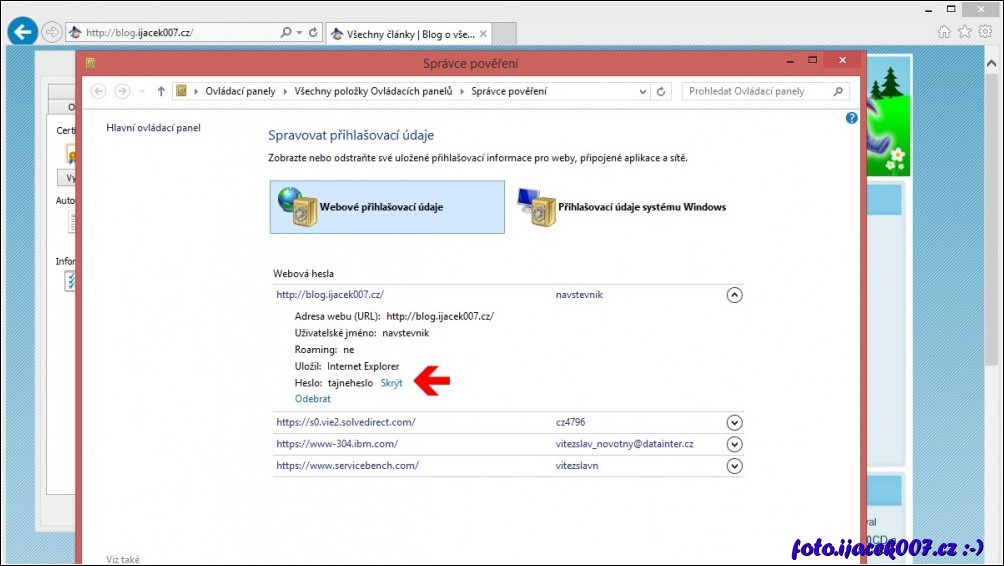This screenshot has height=566, width=1004.
Task: Open help with the blue question icon
Action: (x=851, y=118)
